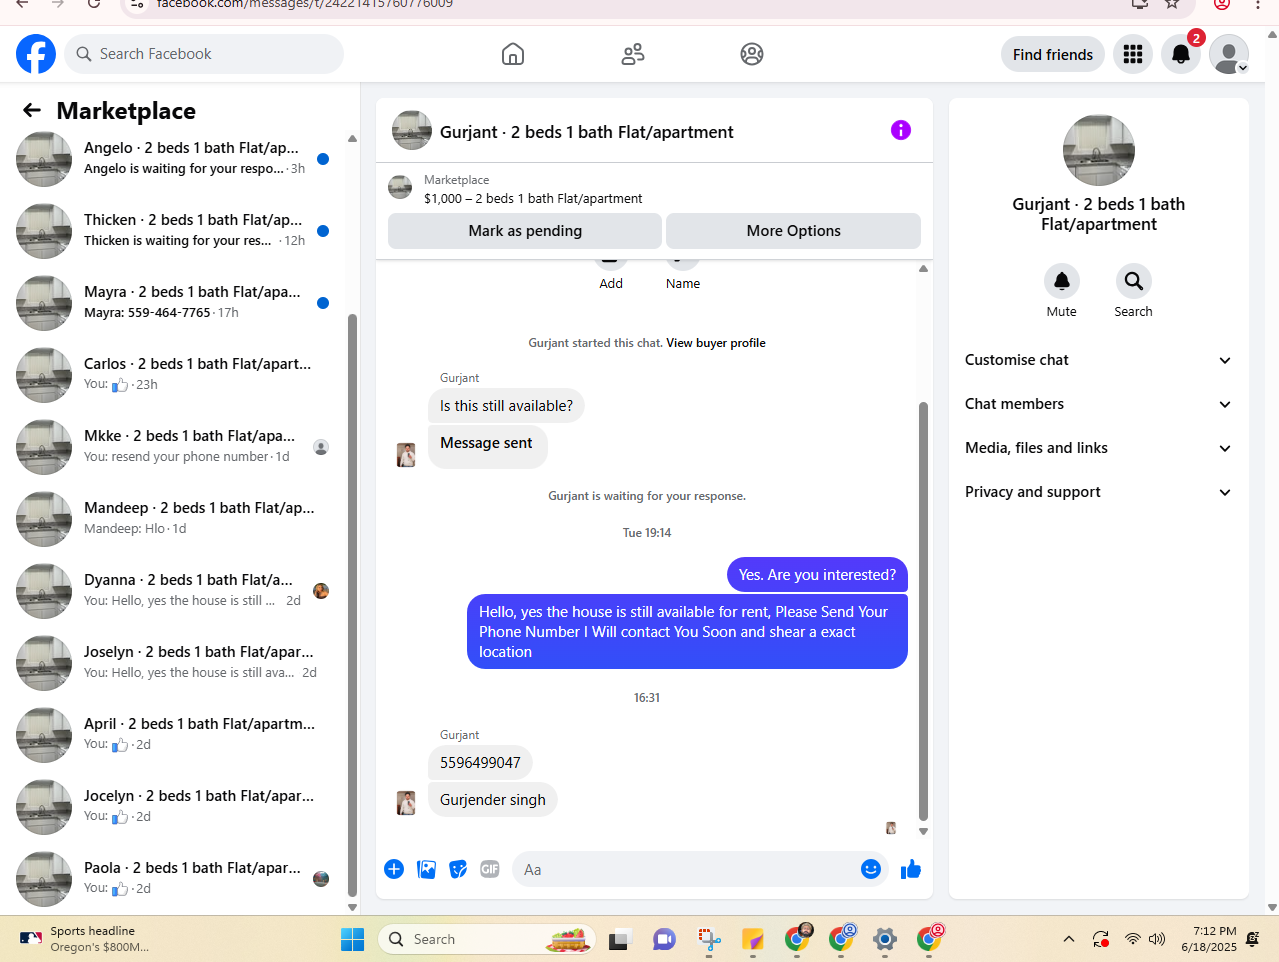Open the conversation with Joselyn

click(173, 663)
